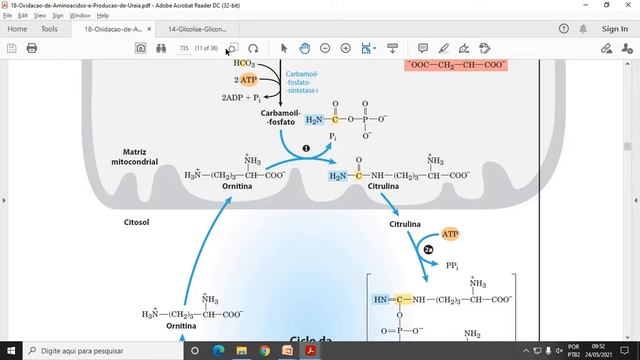Screen dimensions: 640x360
Task: Click the 'Matriz mitocondrial' label
Action: tap(135, 157)
